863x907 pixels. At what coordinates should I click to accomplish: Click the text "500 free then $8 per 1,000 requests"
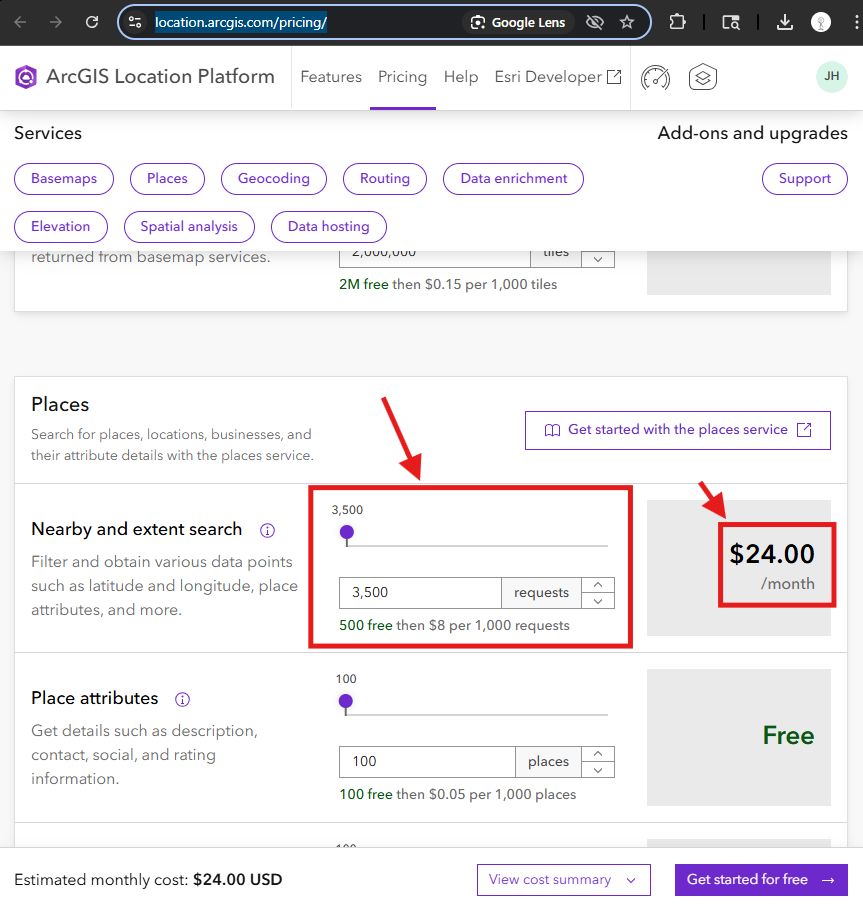pyautogui.click(x=454, y=625)
